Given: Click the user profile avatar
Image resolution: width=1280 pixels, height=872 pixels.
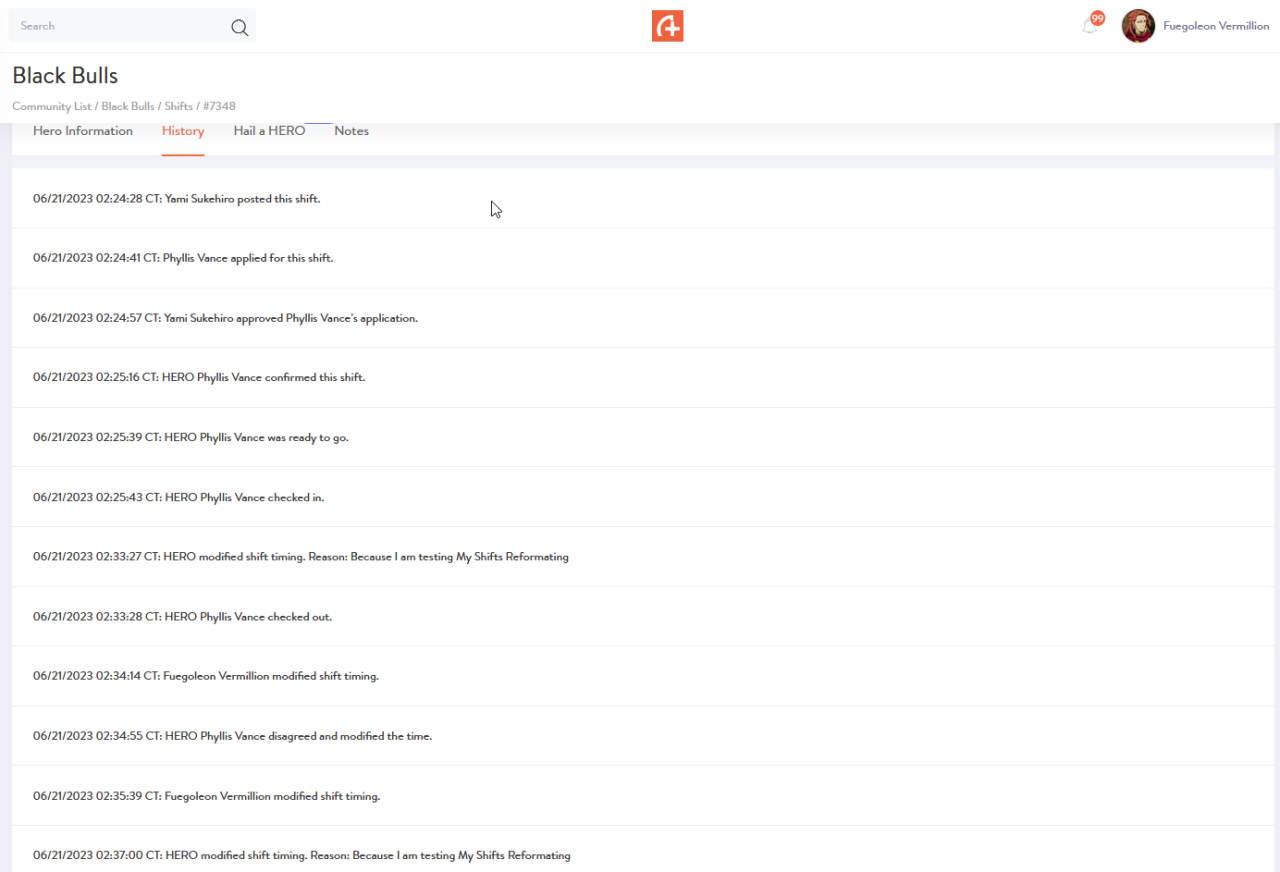Looking at the screenshot, I should coord(1138,26).
